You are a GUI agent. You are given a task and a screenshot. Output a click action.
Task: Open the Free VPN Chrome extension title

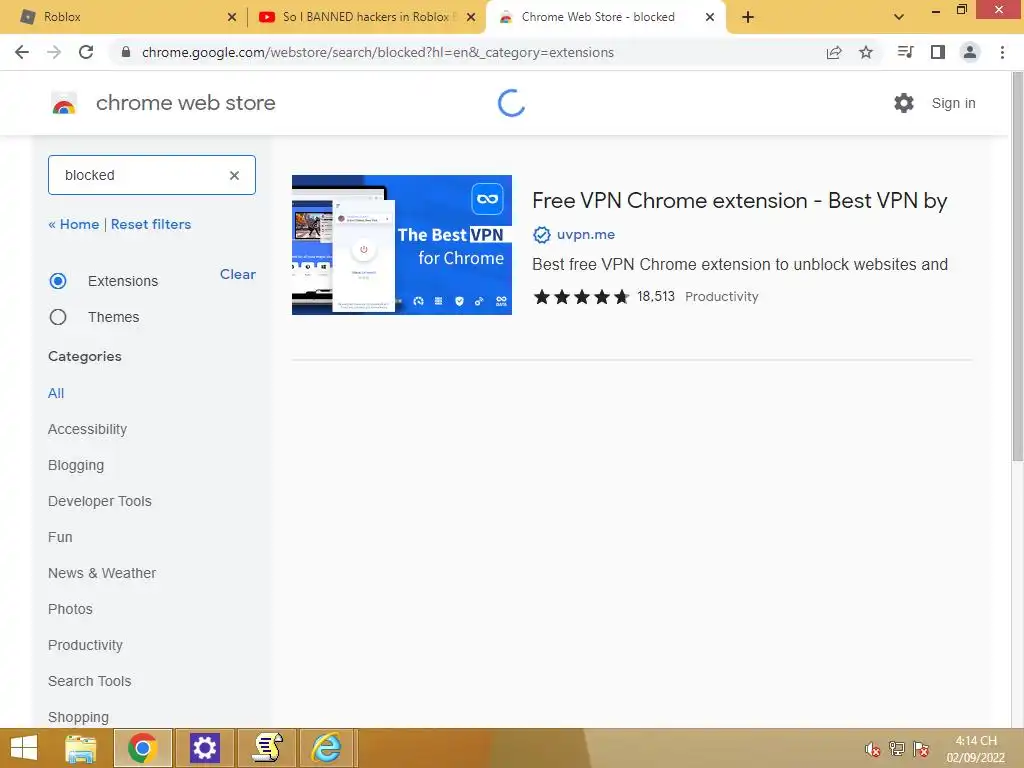pyautogui.click(x=739, y=200)
